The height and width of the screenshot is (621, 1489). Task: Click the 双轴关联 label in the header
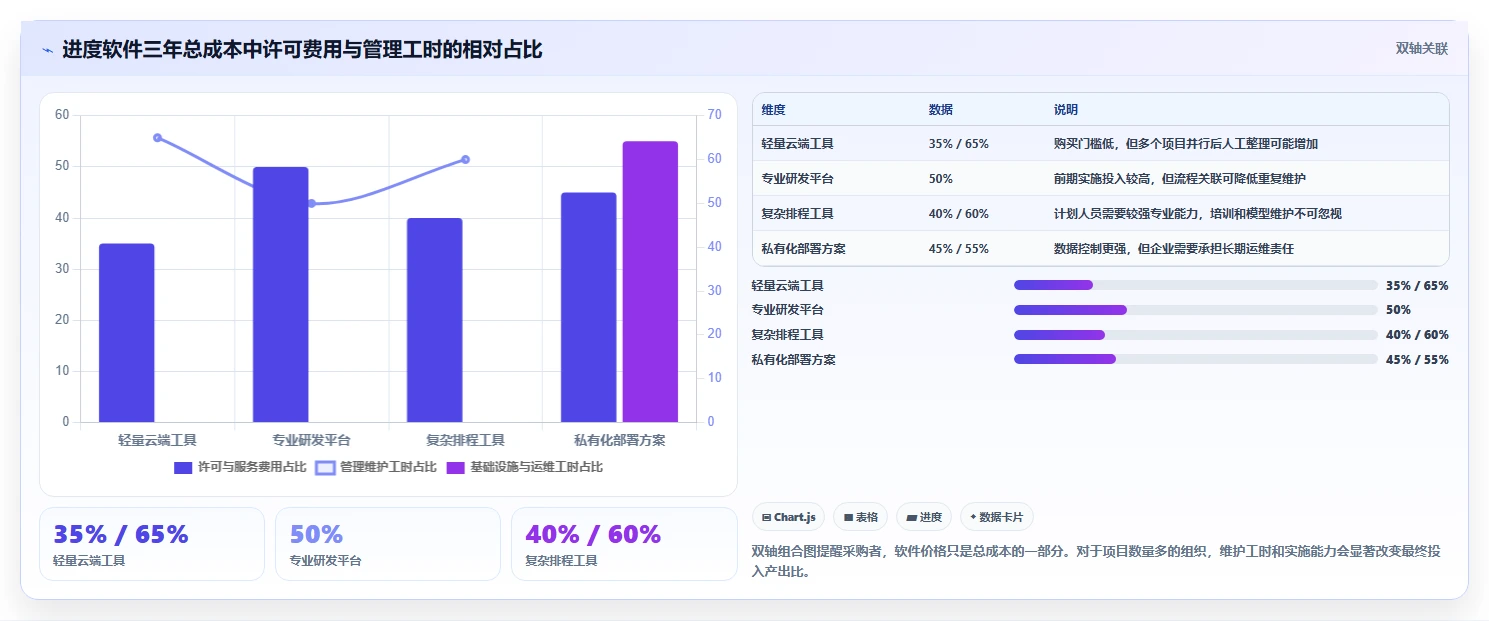coord(1421,49)
